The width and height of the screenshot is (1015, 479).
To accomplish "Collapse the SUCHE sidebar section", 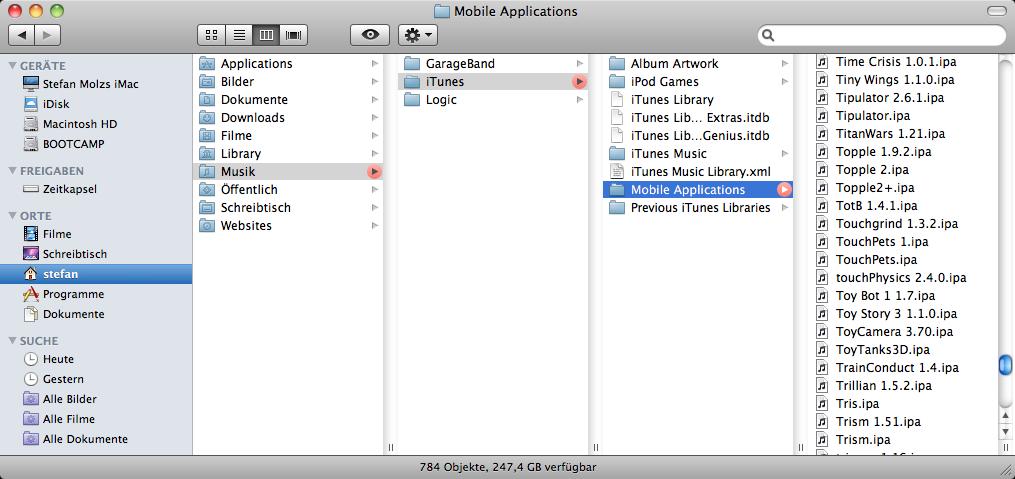I will coord(12,340).
